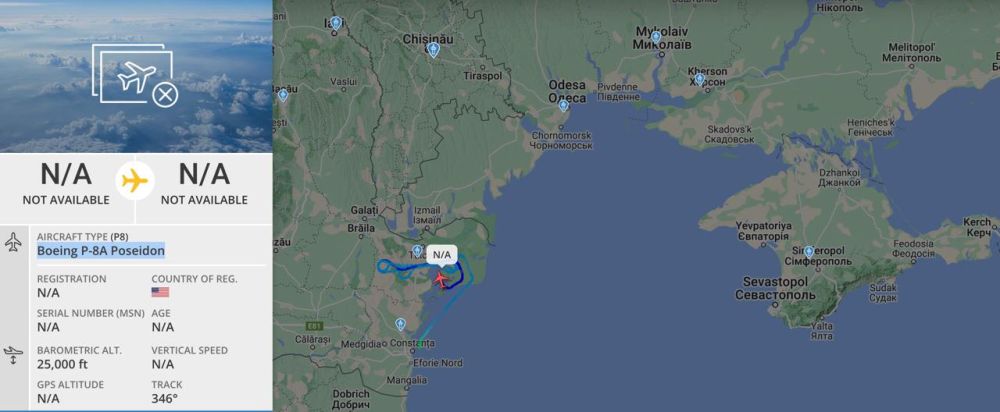The width and height of the screenshot is (1000, 412).
Task: Click the no-photo-available aircraft image icon
Action: (x=135, y=75)
